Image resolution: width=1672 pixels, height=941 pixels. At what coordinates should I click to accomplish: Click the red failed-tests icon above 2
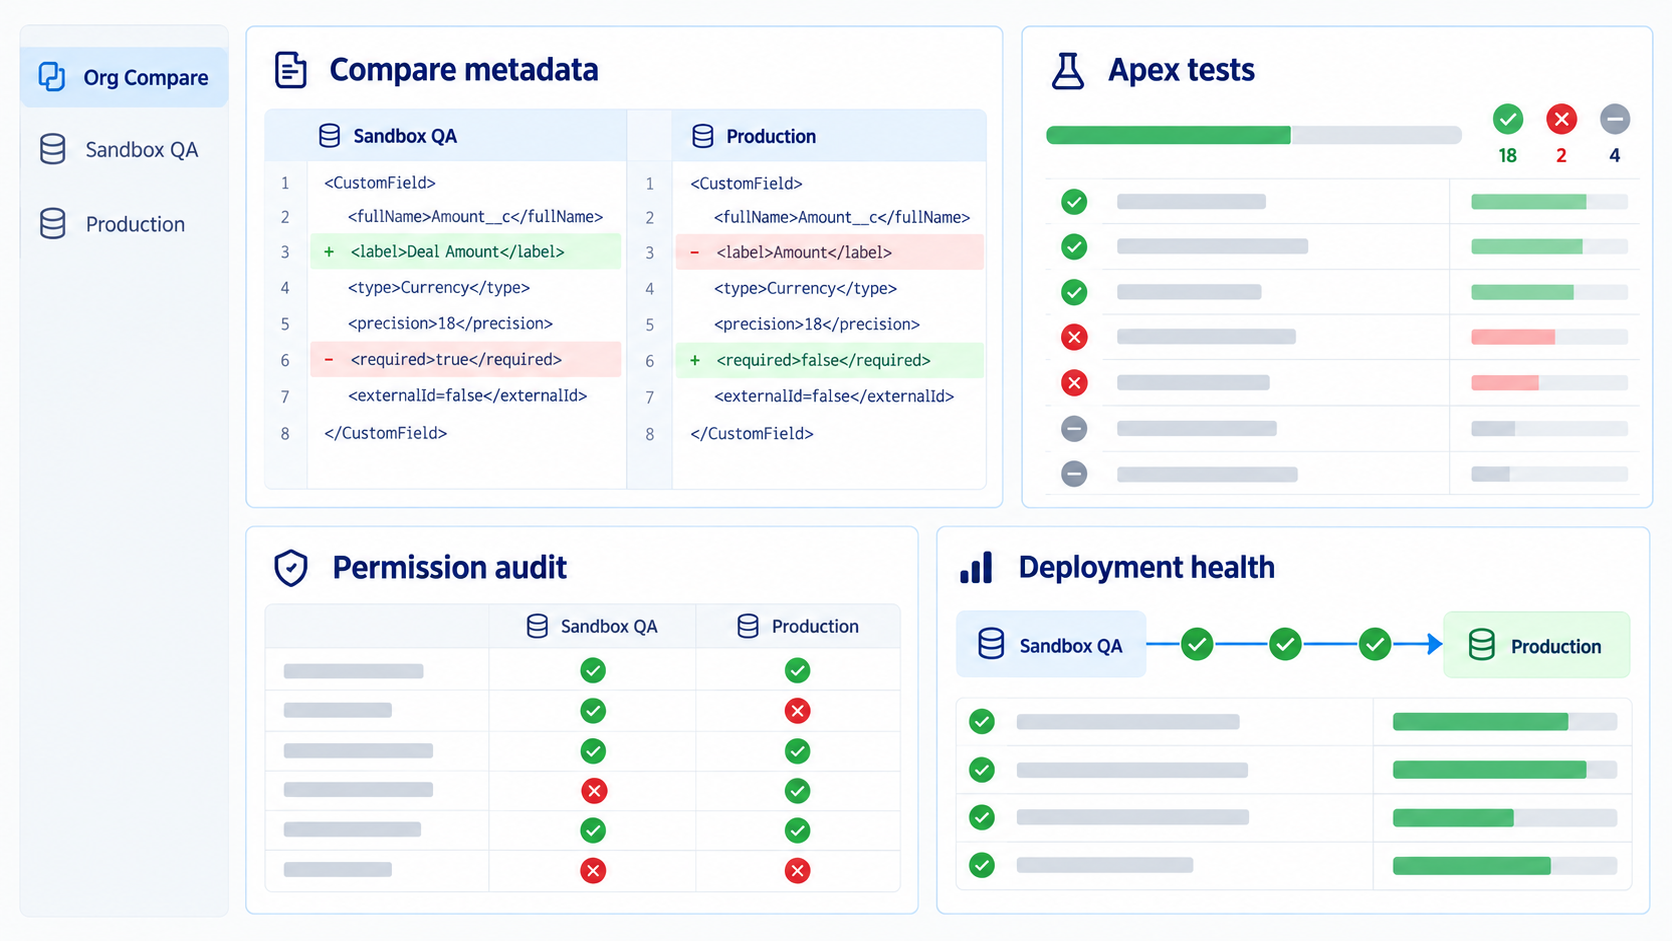pos(1561,119)
